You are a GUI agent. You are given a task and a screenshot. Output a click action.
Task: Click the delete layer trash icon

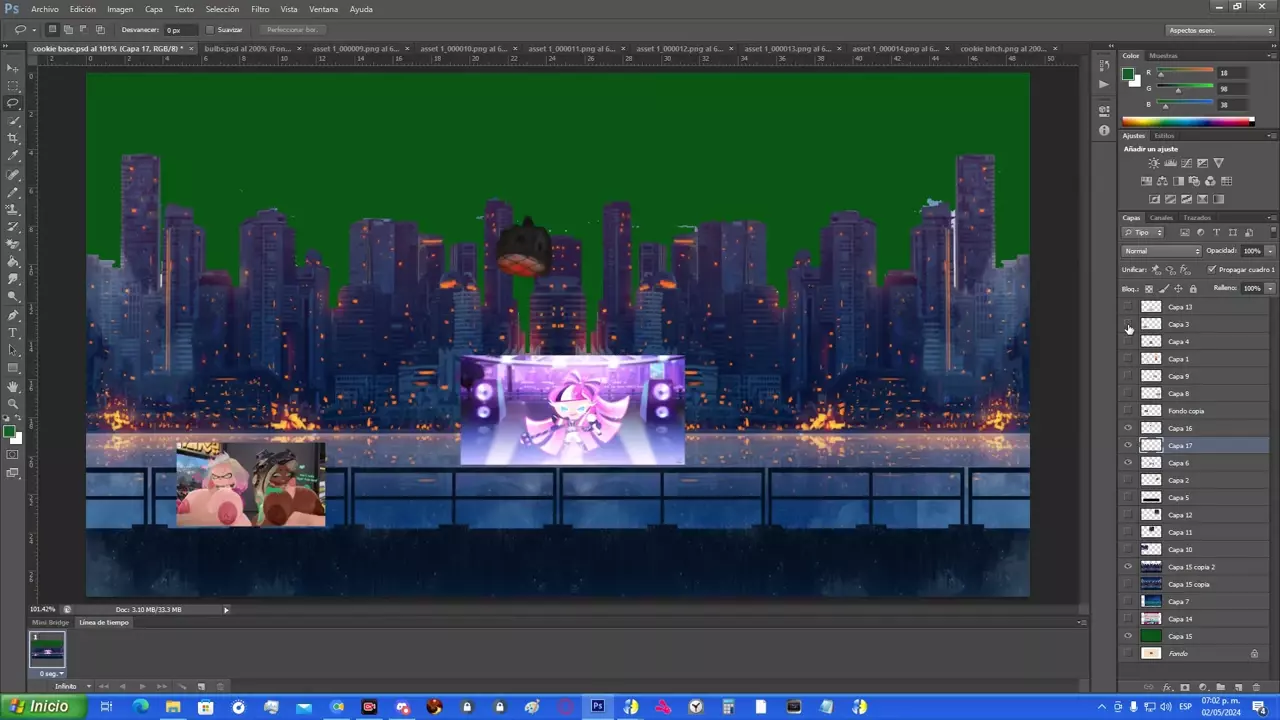(1257, 688)
